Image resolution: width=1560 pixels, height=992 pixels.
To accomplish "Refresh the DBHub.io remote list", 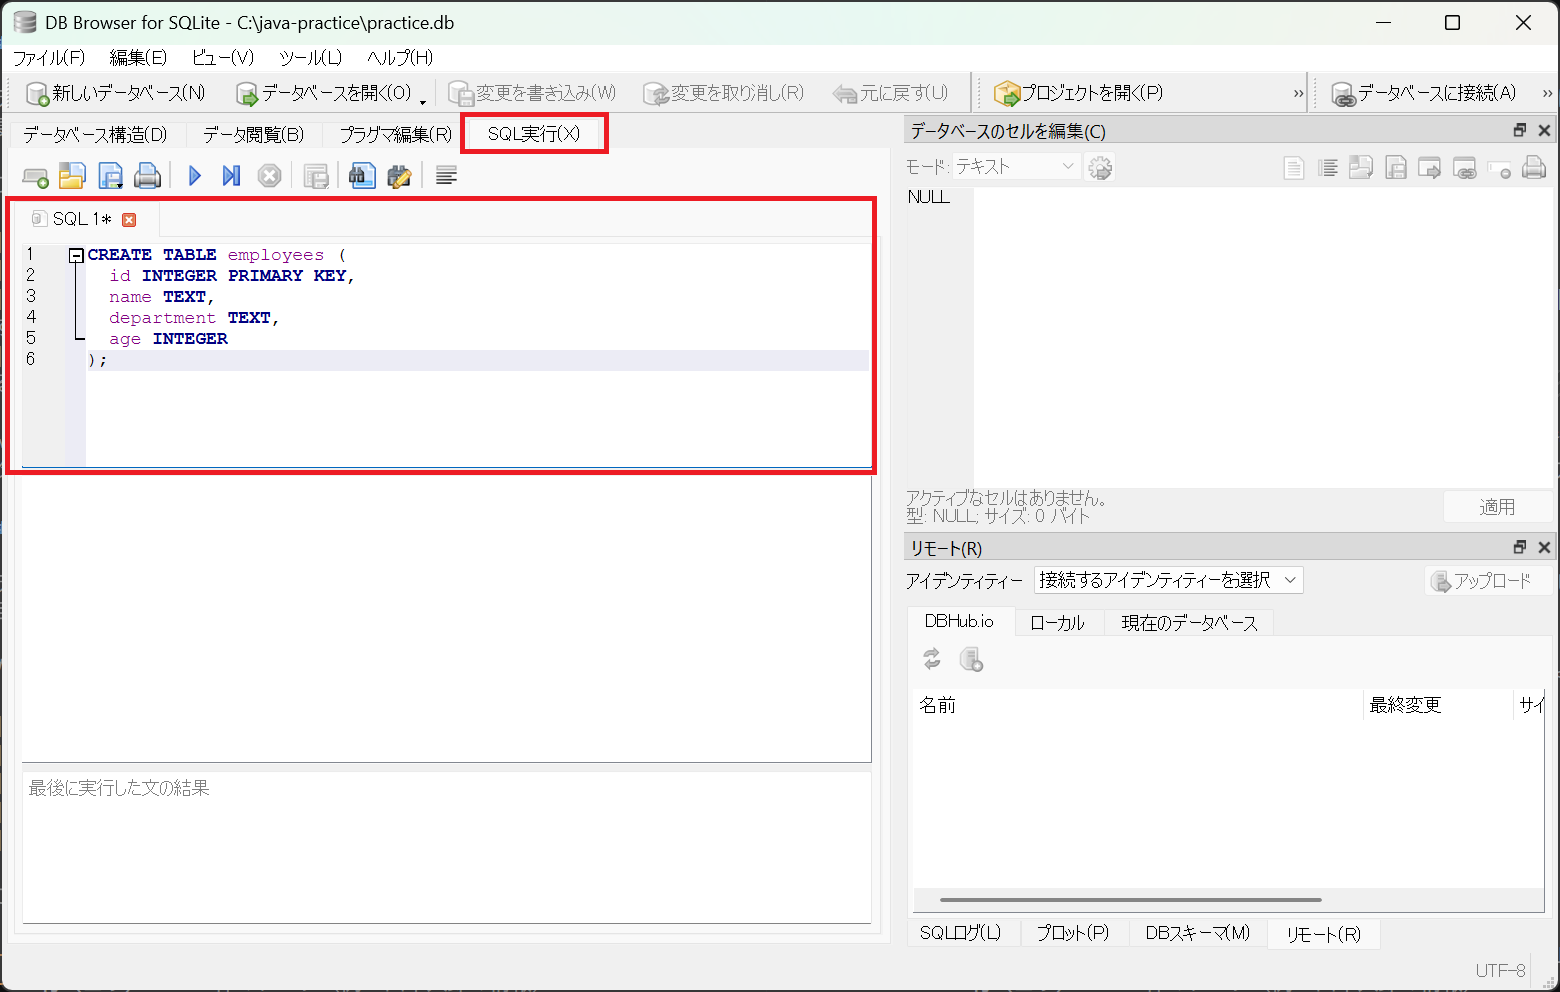I will click(932, 659).
